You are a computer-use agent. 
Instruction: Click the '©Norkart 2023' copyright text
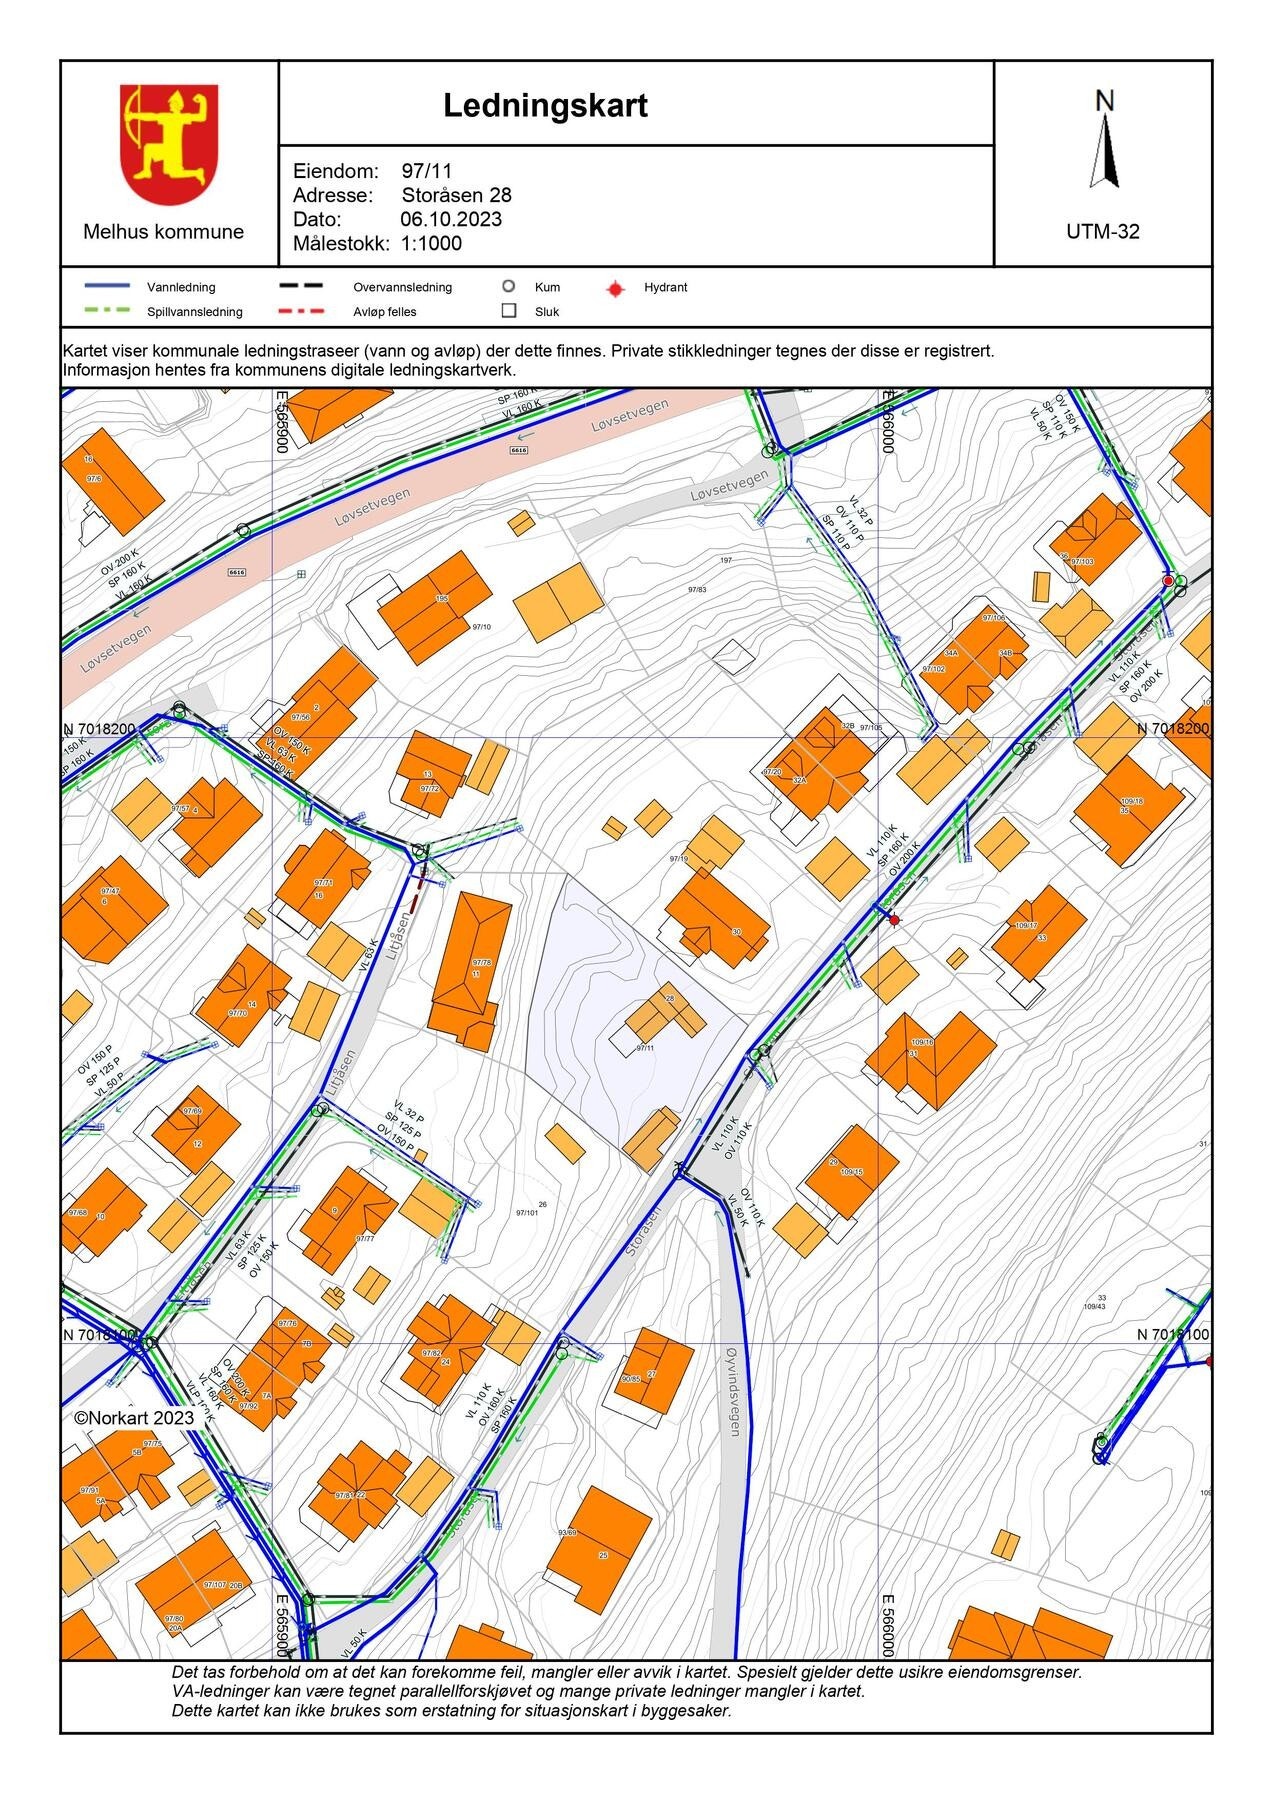tap(134, 1417)
